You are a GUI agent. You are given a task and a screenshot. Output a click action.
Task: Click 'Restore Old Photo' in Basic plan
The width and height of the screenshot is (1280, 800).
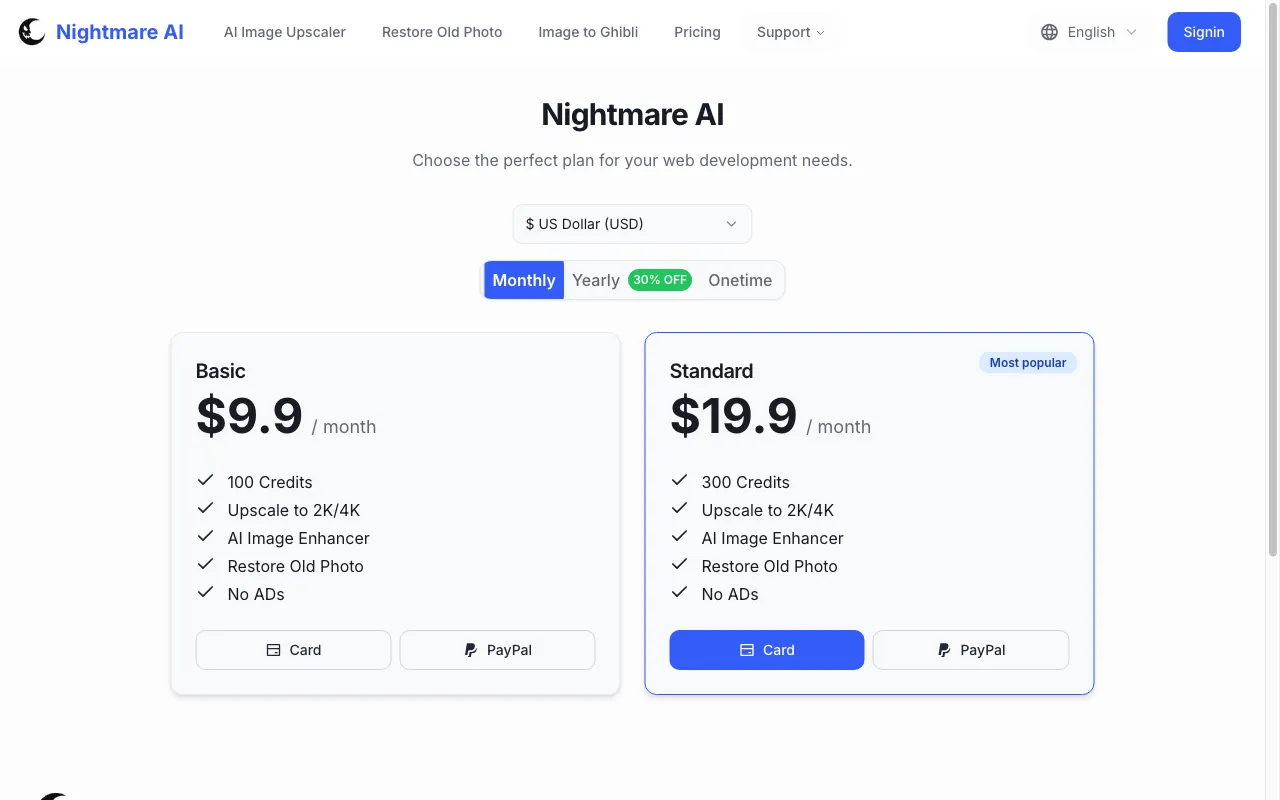pyautogui.click(x=296, y=566)
